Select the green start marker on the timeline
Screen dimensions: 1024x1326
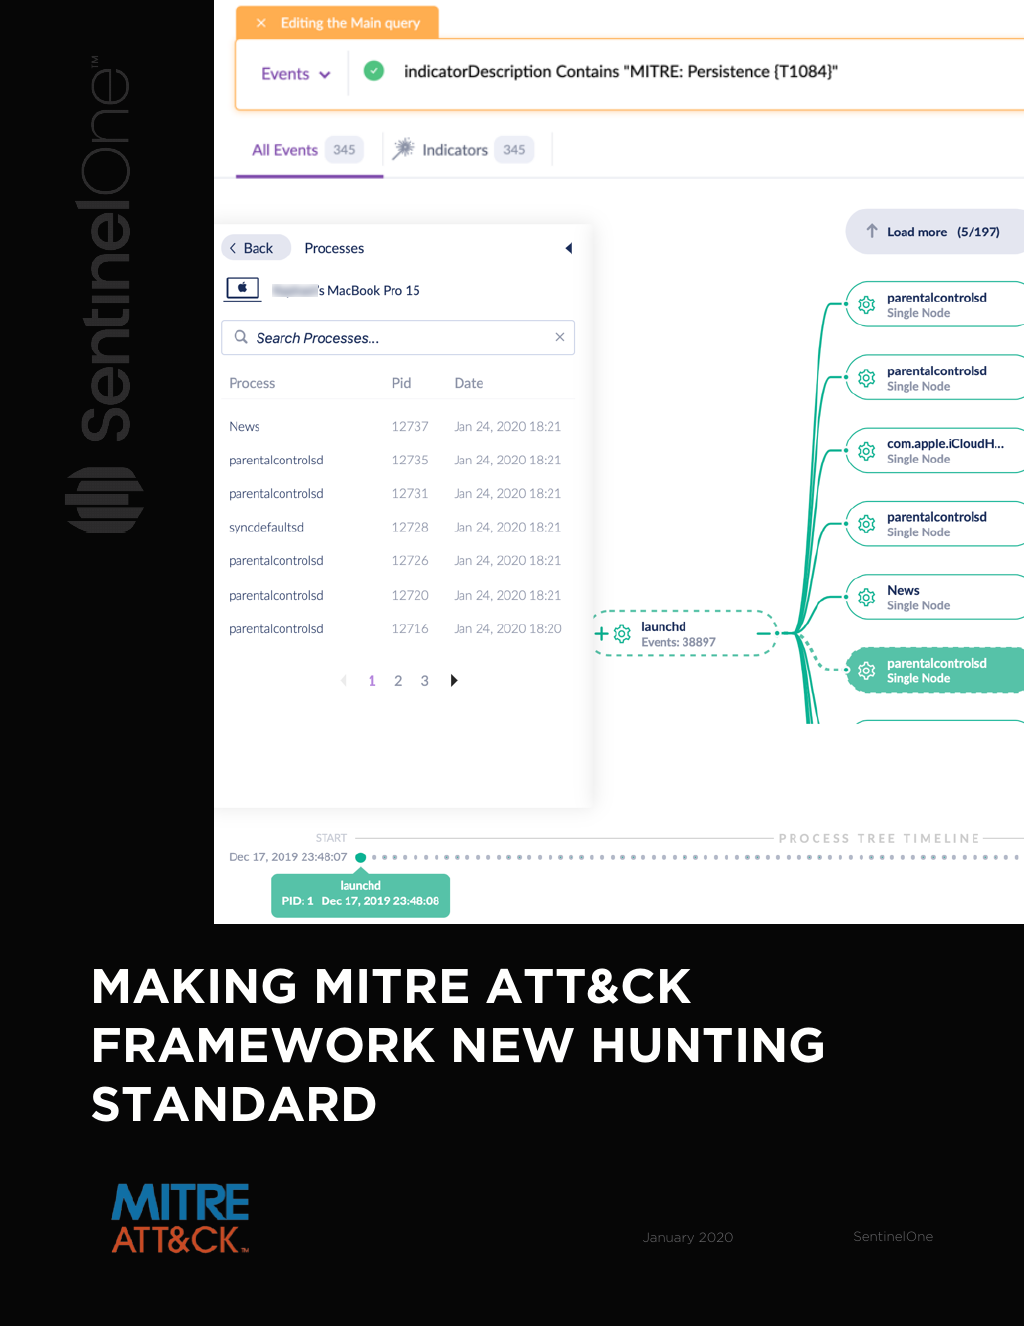click(x=361, y=857)
